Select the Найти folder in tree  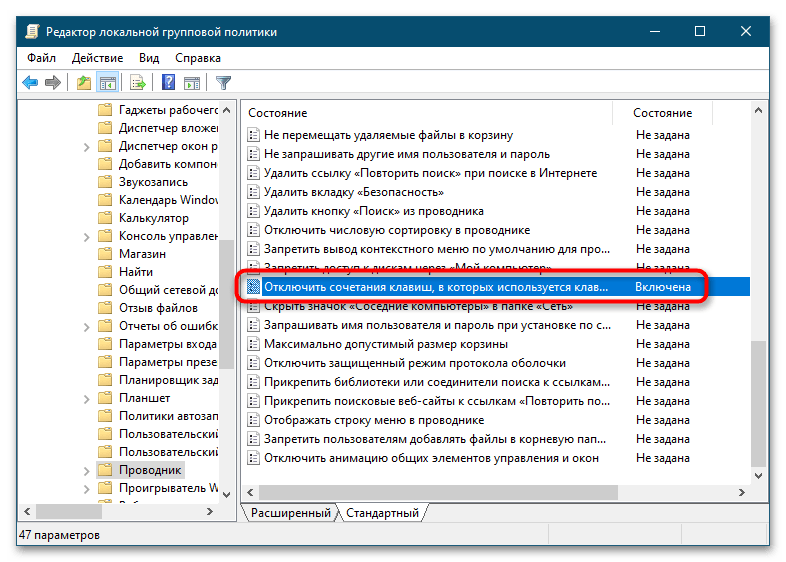click(135, 272)
